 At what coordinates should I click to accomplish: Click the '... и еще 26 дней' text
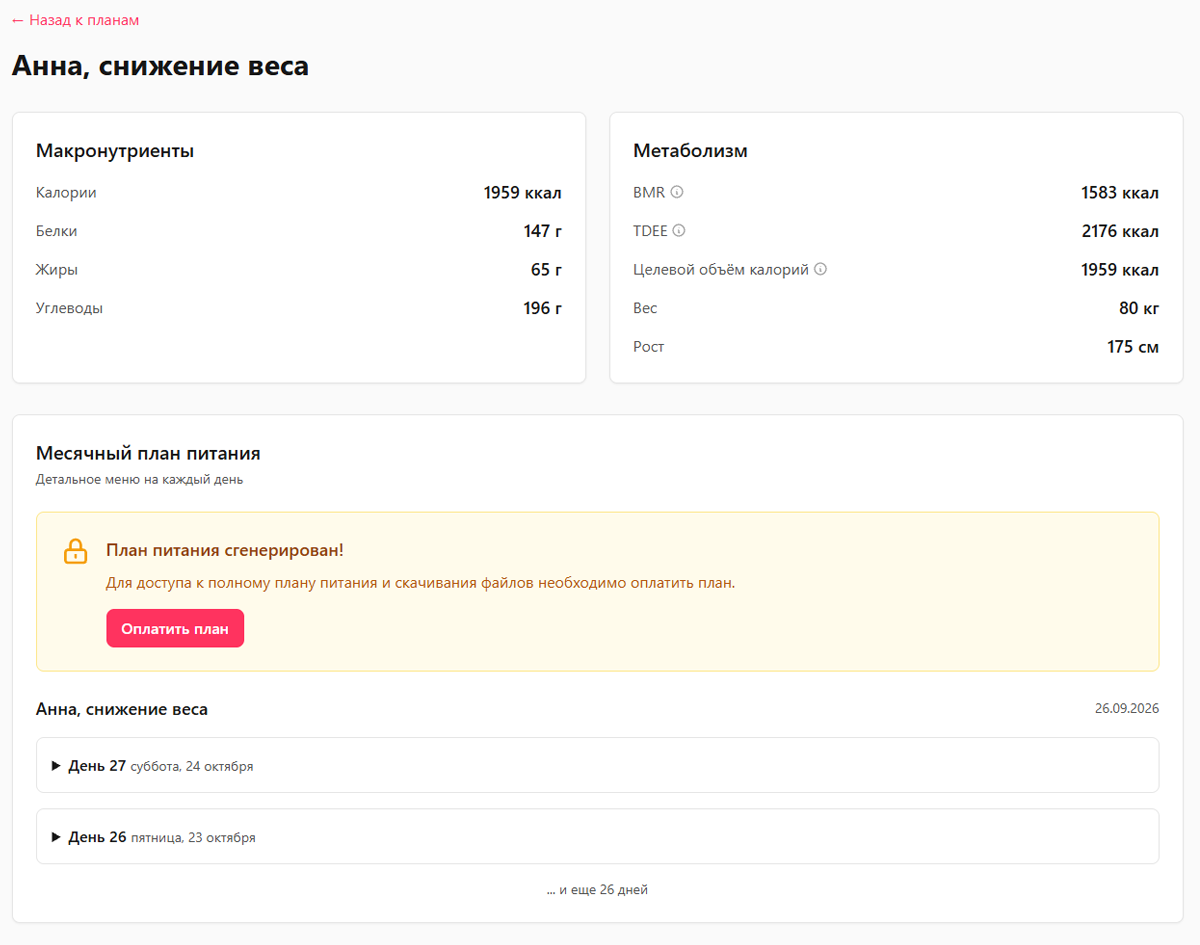(x=597, y=890)
